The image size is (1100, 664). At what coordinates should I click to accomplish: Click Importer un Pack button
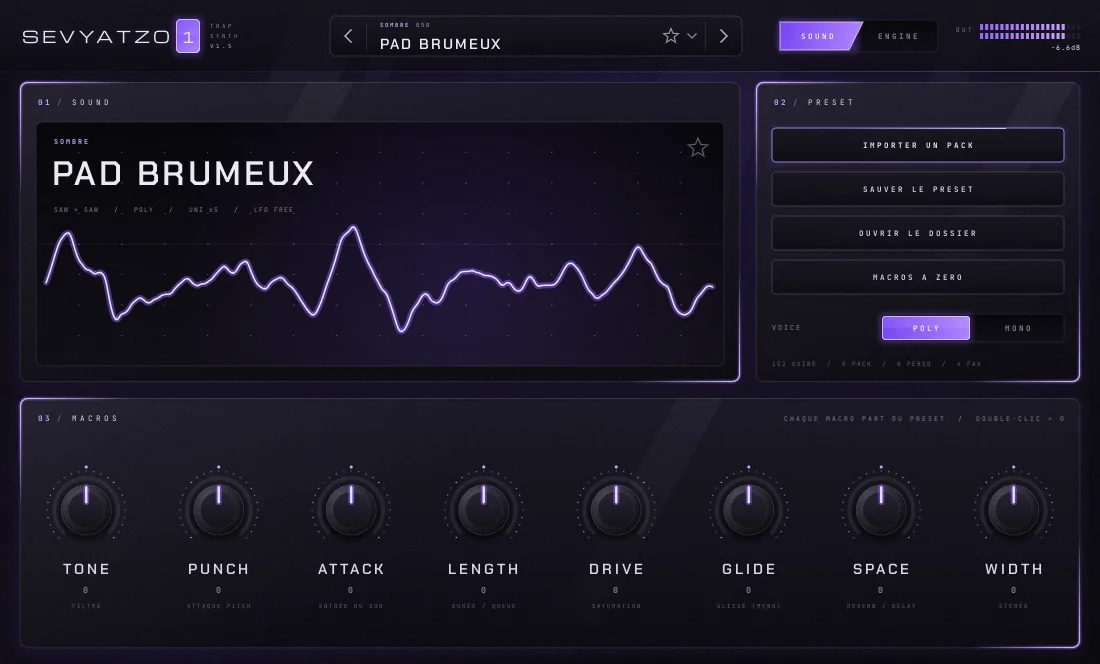coord(918,145)
